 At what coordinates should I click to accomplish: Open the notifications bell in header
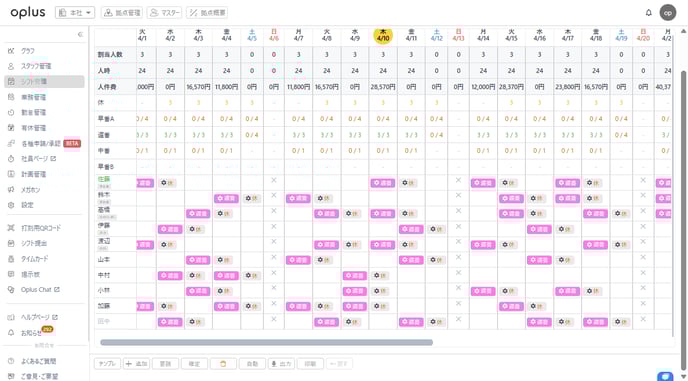pos(649,13)
